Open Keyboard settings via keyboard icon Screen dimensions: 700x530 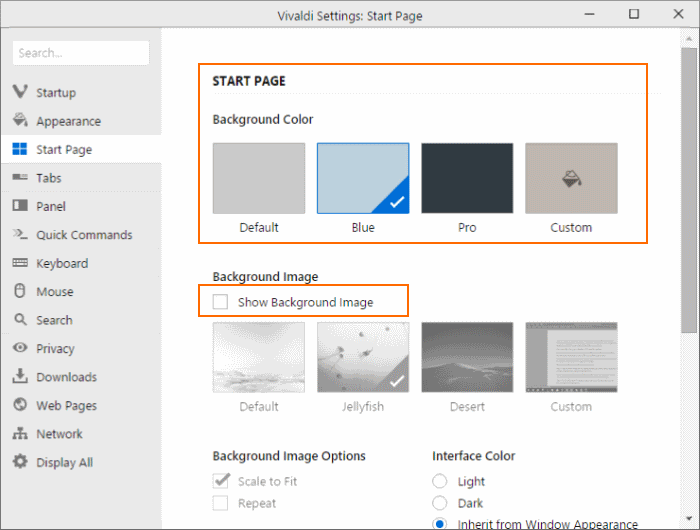(x=19, y=263)
